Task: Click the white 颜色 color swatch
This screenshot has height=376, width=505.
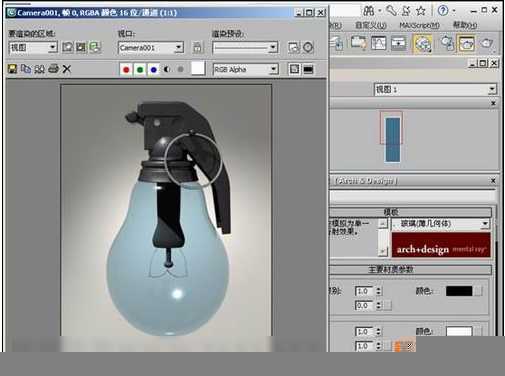Action: 459,331
